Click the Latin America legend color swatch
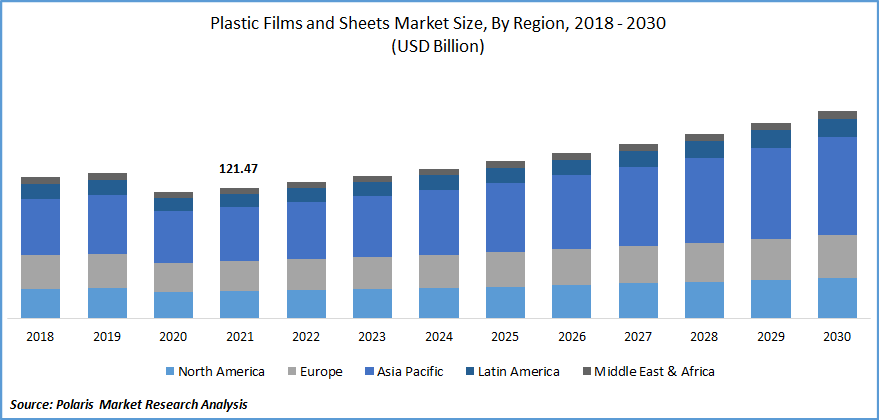Screen dimensions: 879x420 (470, 371)
